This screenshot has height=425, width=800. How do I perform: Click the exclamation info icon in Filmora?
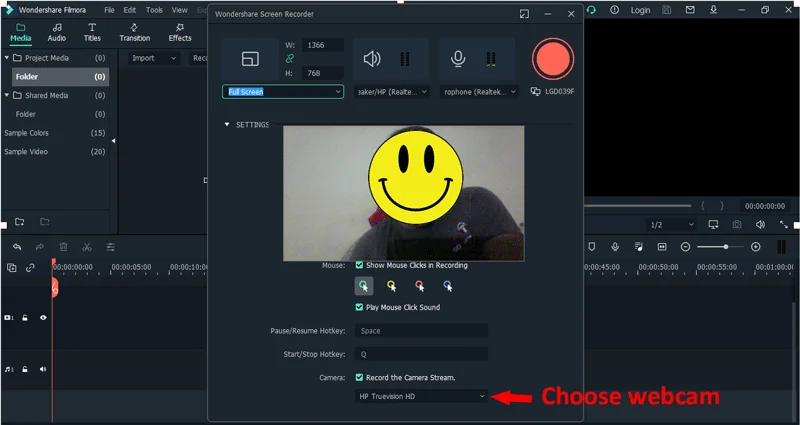click(614, 10)
